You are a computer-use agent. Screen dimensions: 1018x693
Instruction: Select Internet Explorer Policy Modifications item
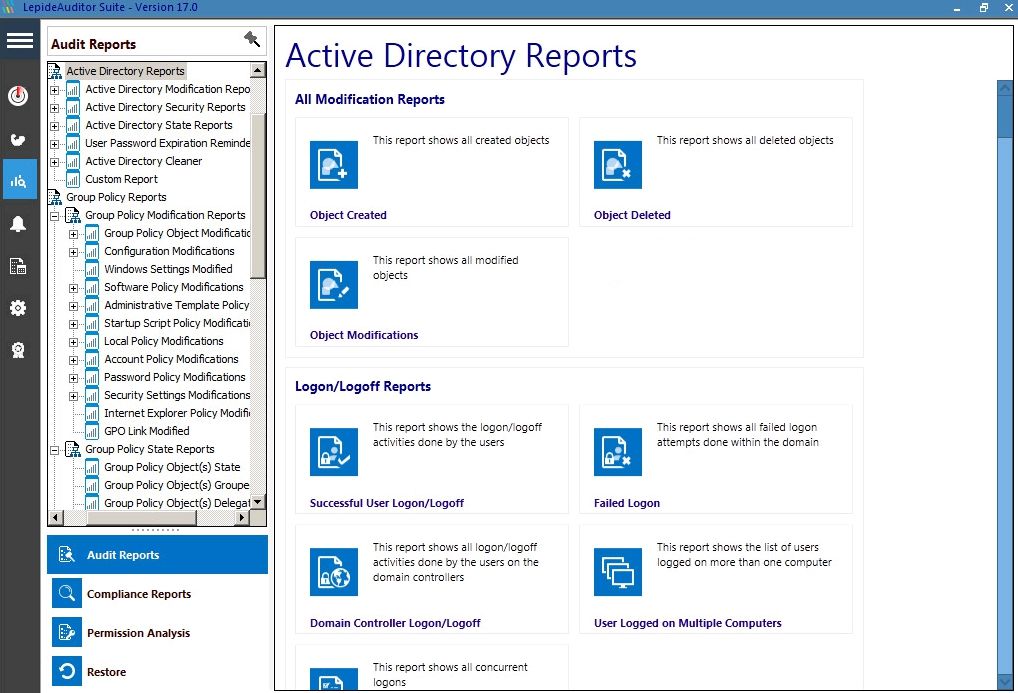pyautogui.click(x=177, y=413)
